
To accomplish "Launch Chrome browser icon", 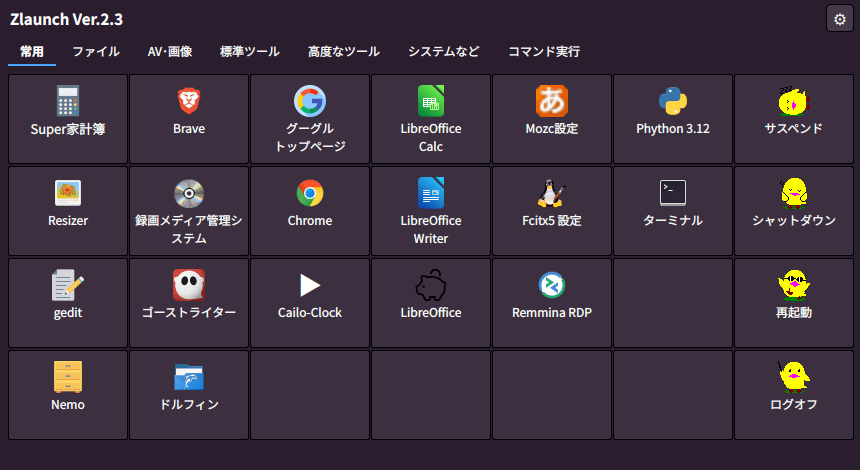I will 310,193.
